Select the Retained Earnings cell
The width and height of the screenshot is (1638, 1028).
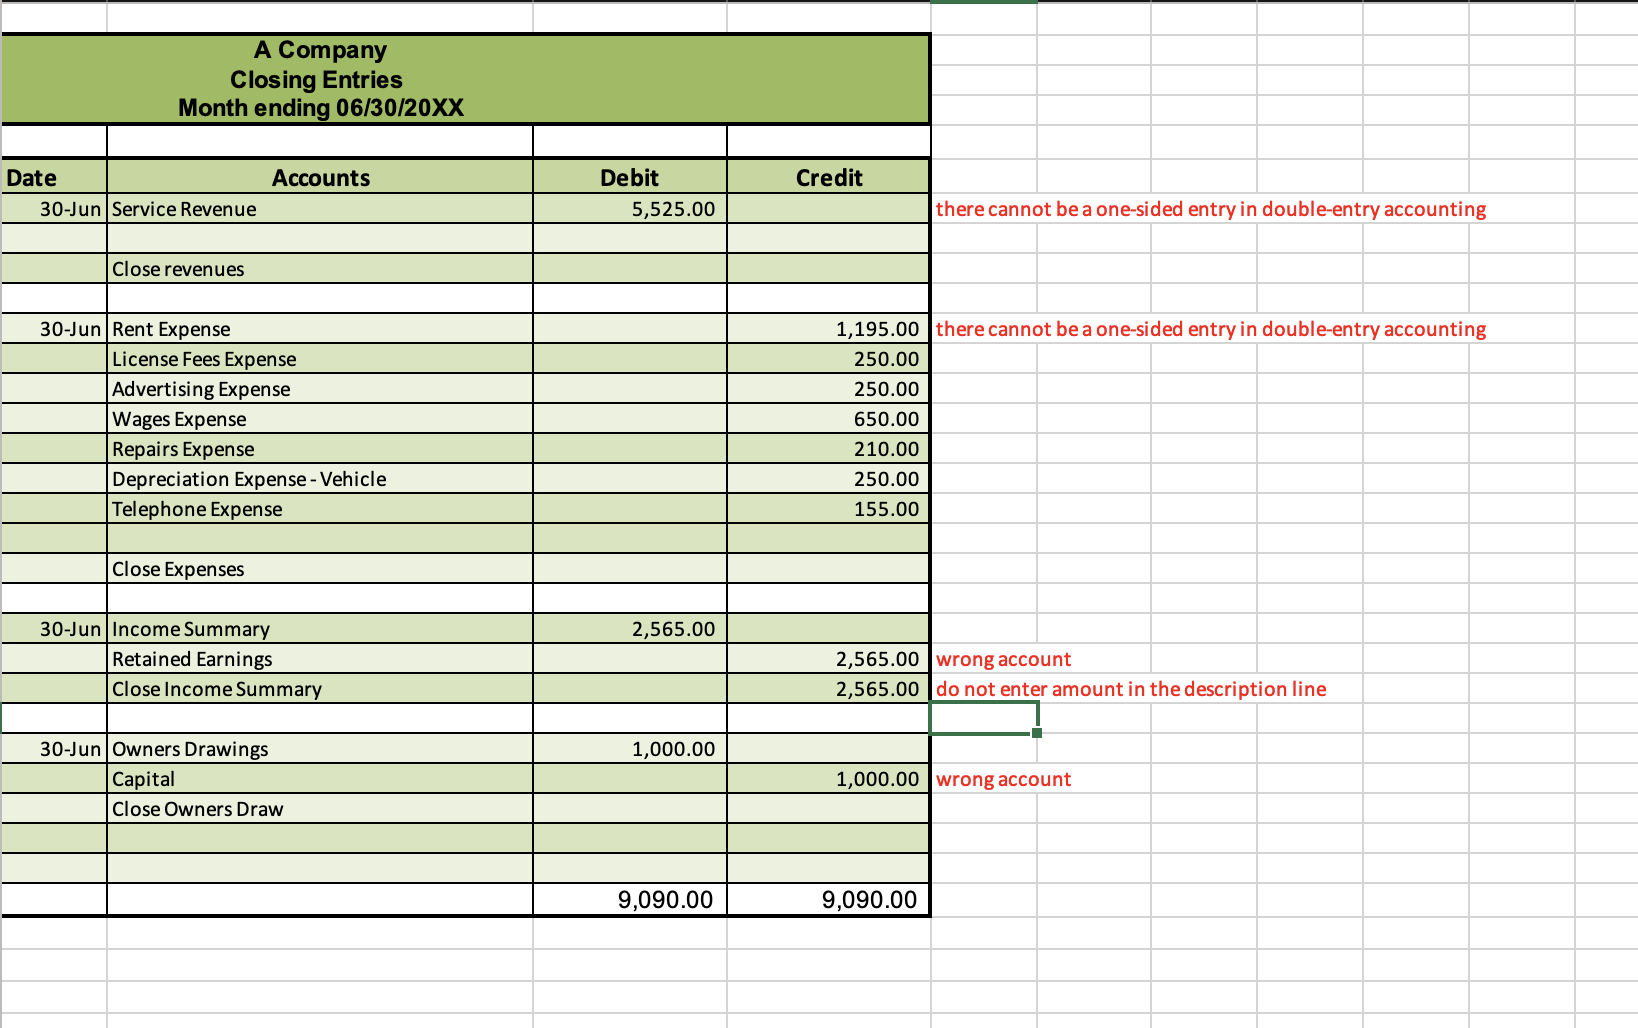191,659
